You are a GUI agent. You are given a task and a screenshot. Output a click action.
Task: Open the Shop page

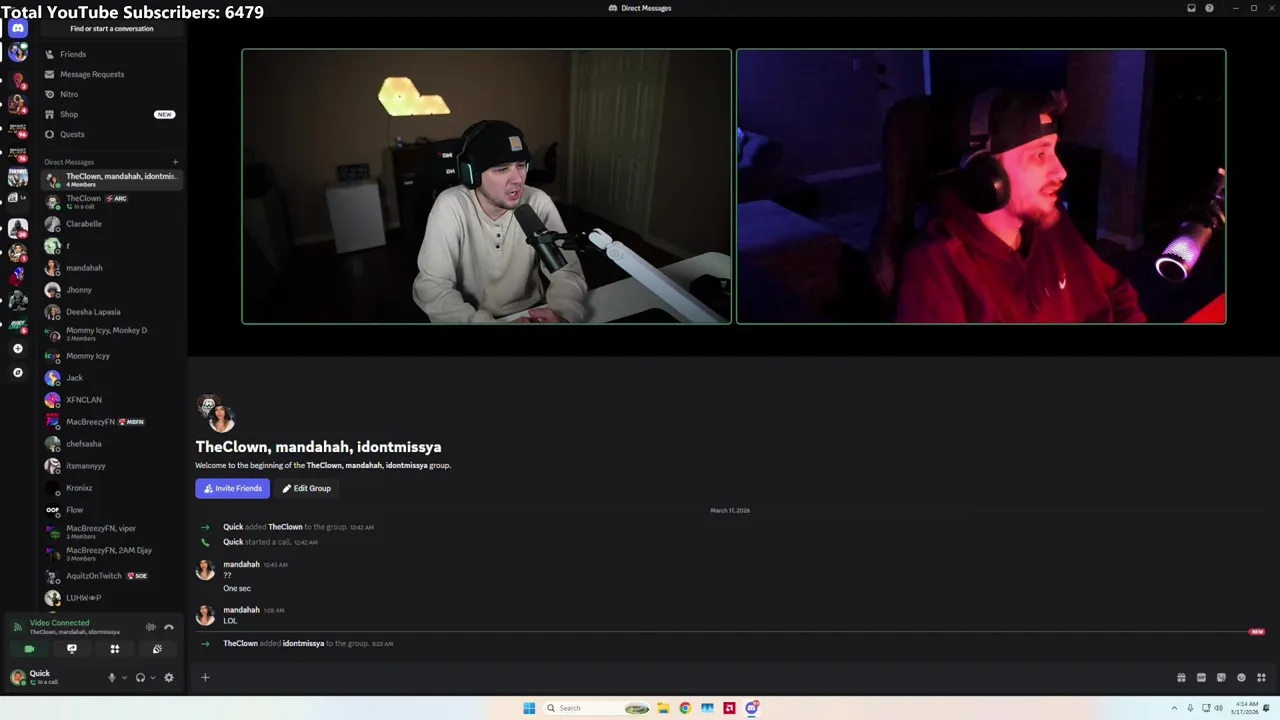[110, 114]
